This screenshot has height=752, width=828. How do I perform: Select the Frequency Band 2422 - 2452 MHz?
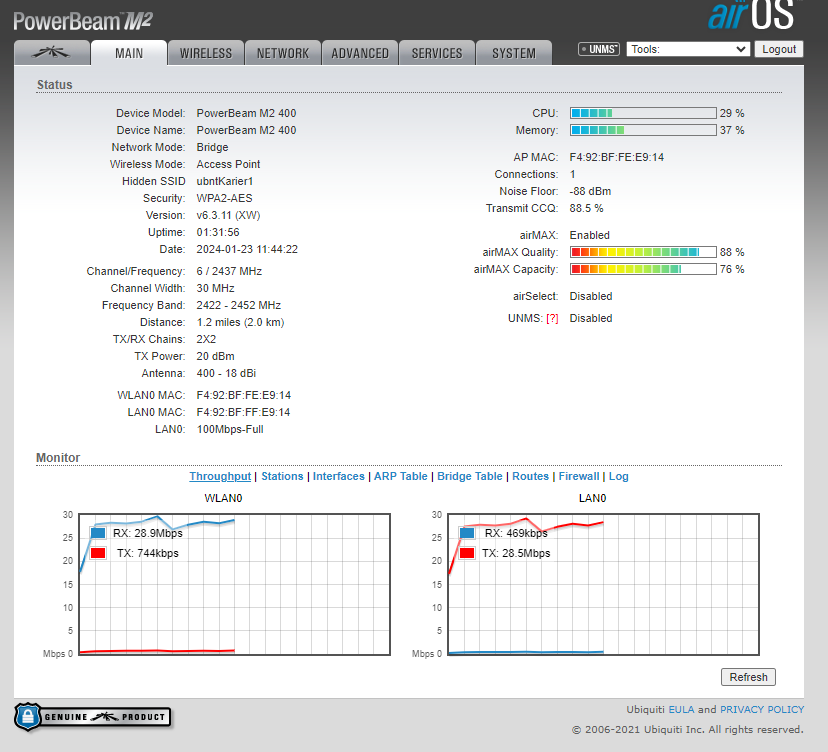pos(239,305)
